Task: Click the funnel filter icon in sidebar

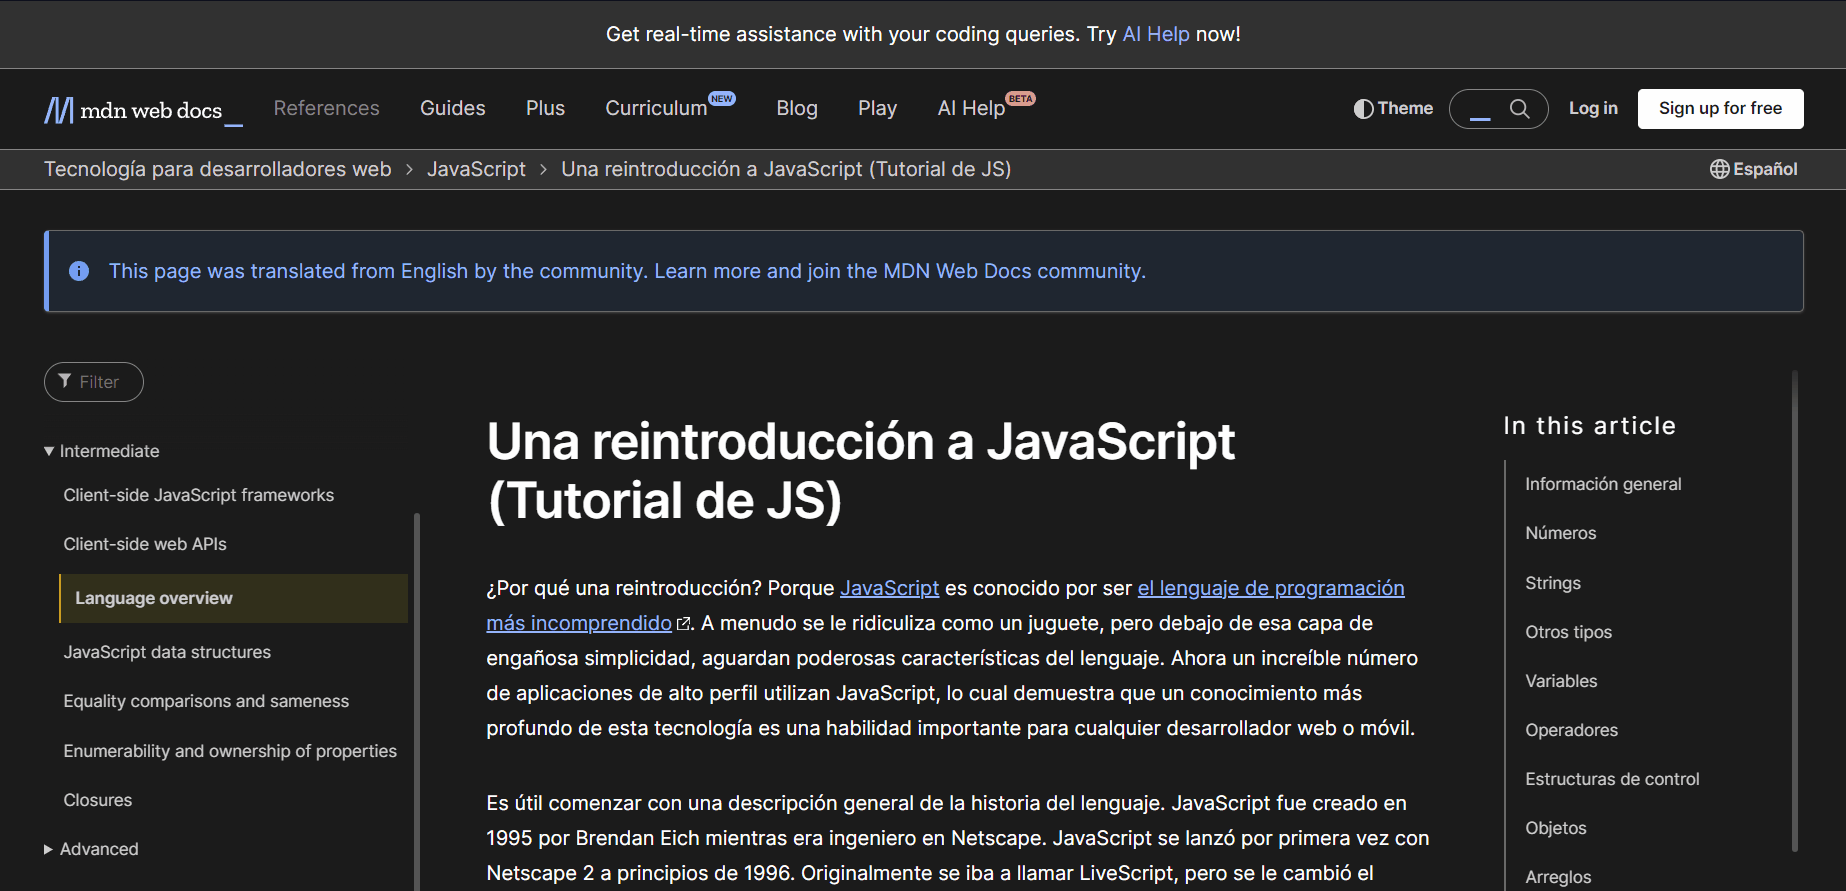Action: pos(65,381)
